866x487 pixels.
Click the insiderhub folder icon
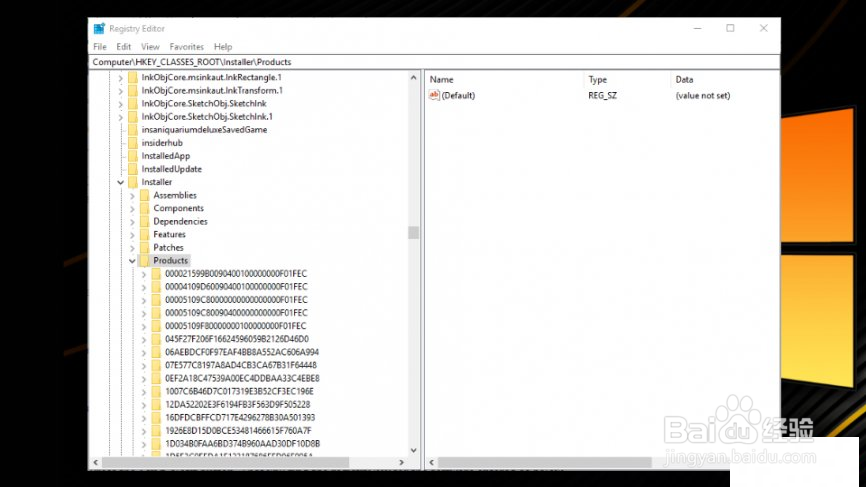click(x=133, y=142)
